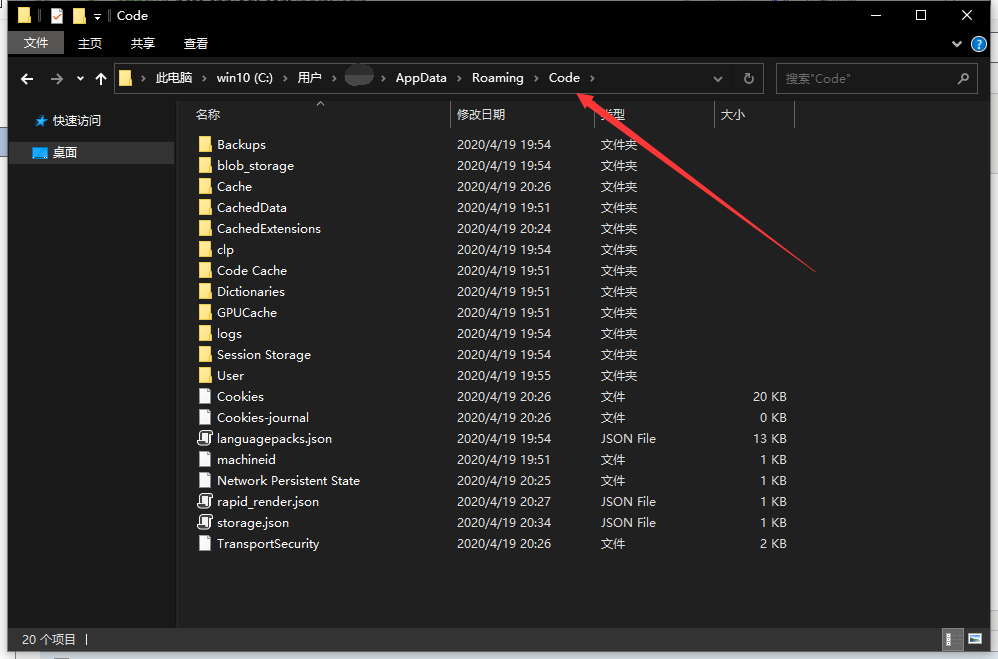Viewport: 998px width, 659px height.
Task: Click the Roaming breadcrumb segment
Action: [x=497, y=78]
